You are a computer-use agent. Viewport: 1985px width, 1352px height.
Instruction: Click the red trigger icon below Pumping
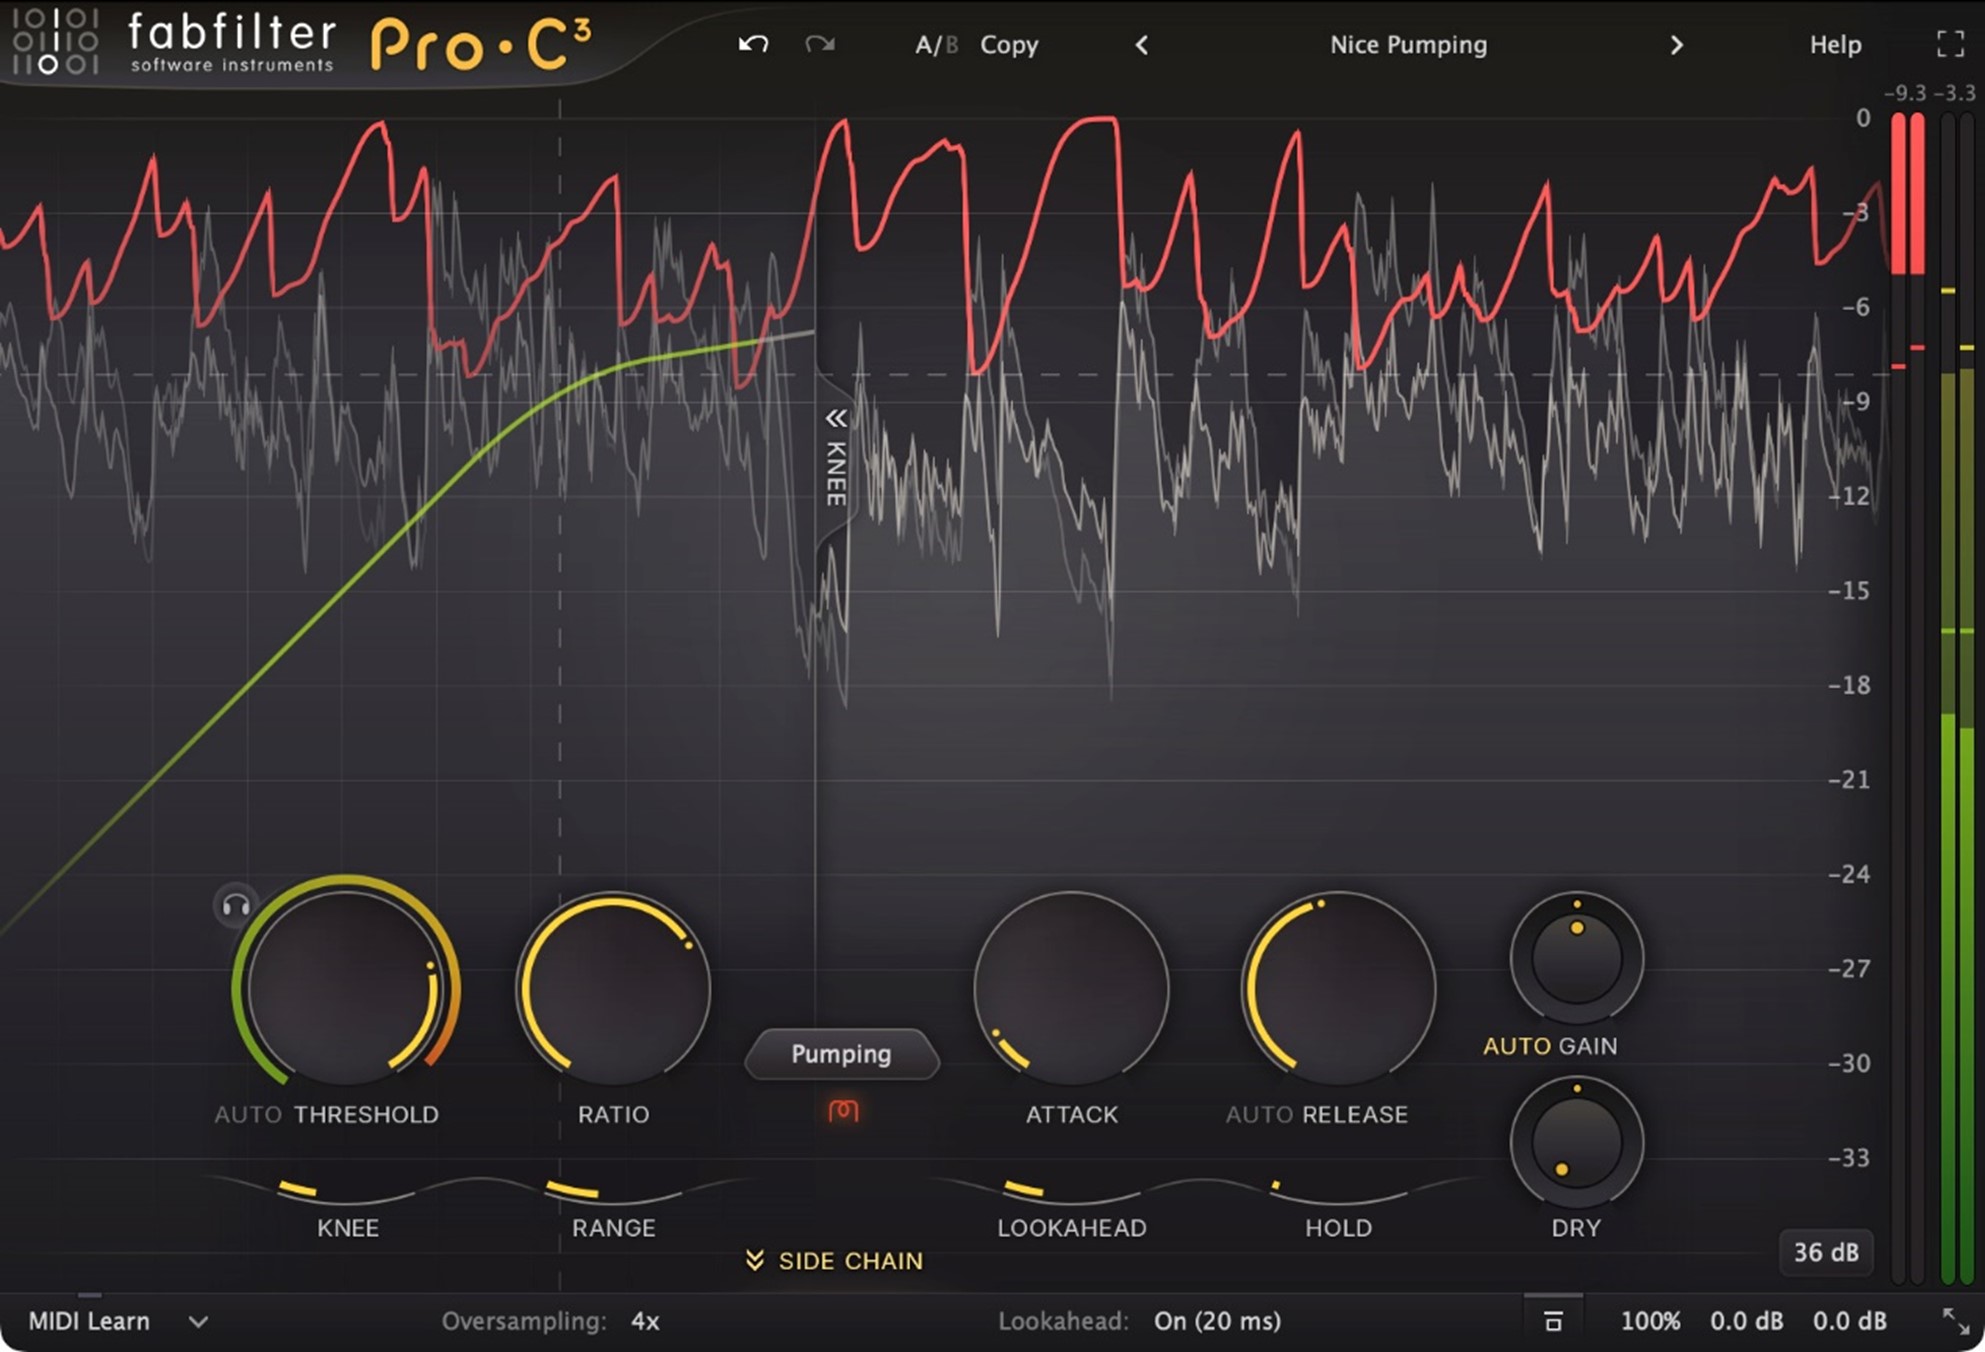(842, 1110)
